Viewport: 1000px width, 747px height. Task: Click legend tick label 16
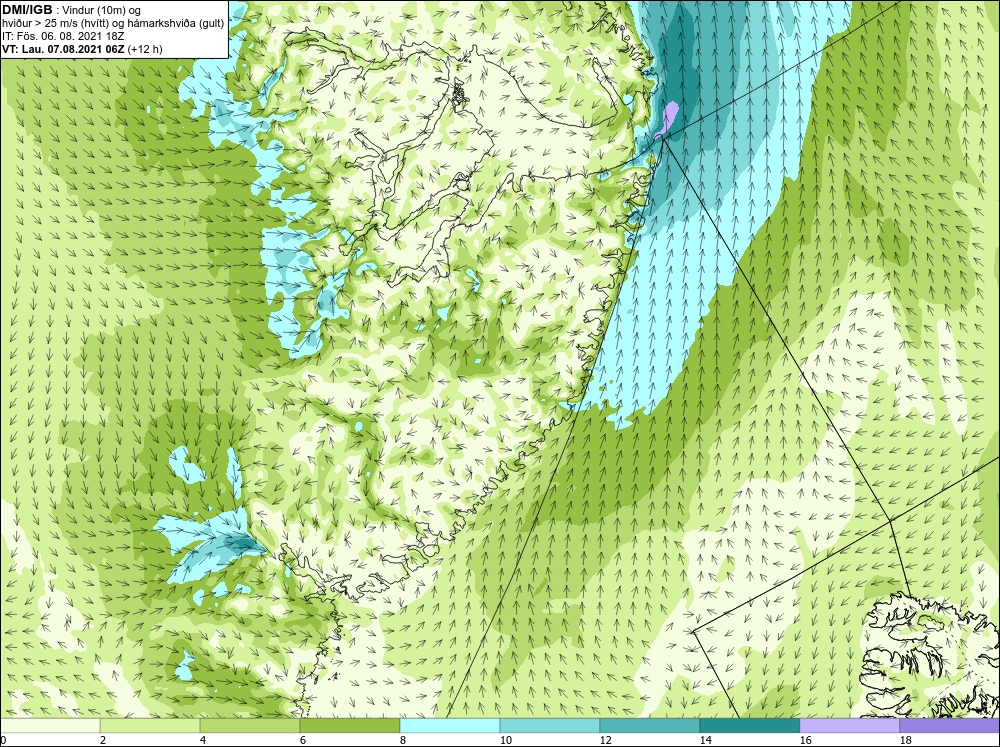coord(805,740)
